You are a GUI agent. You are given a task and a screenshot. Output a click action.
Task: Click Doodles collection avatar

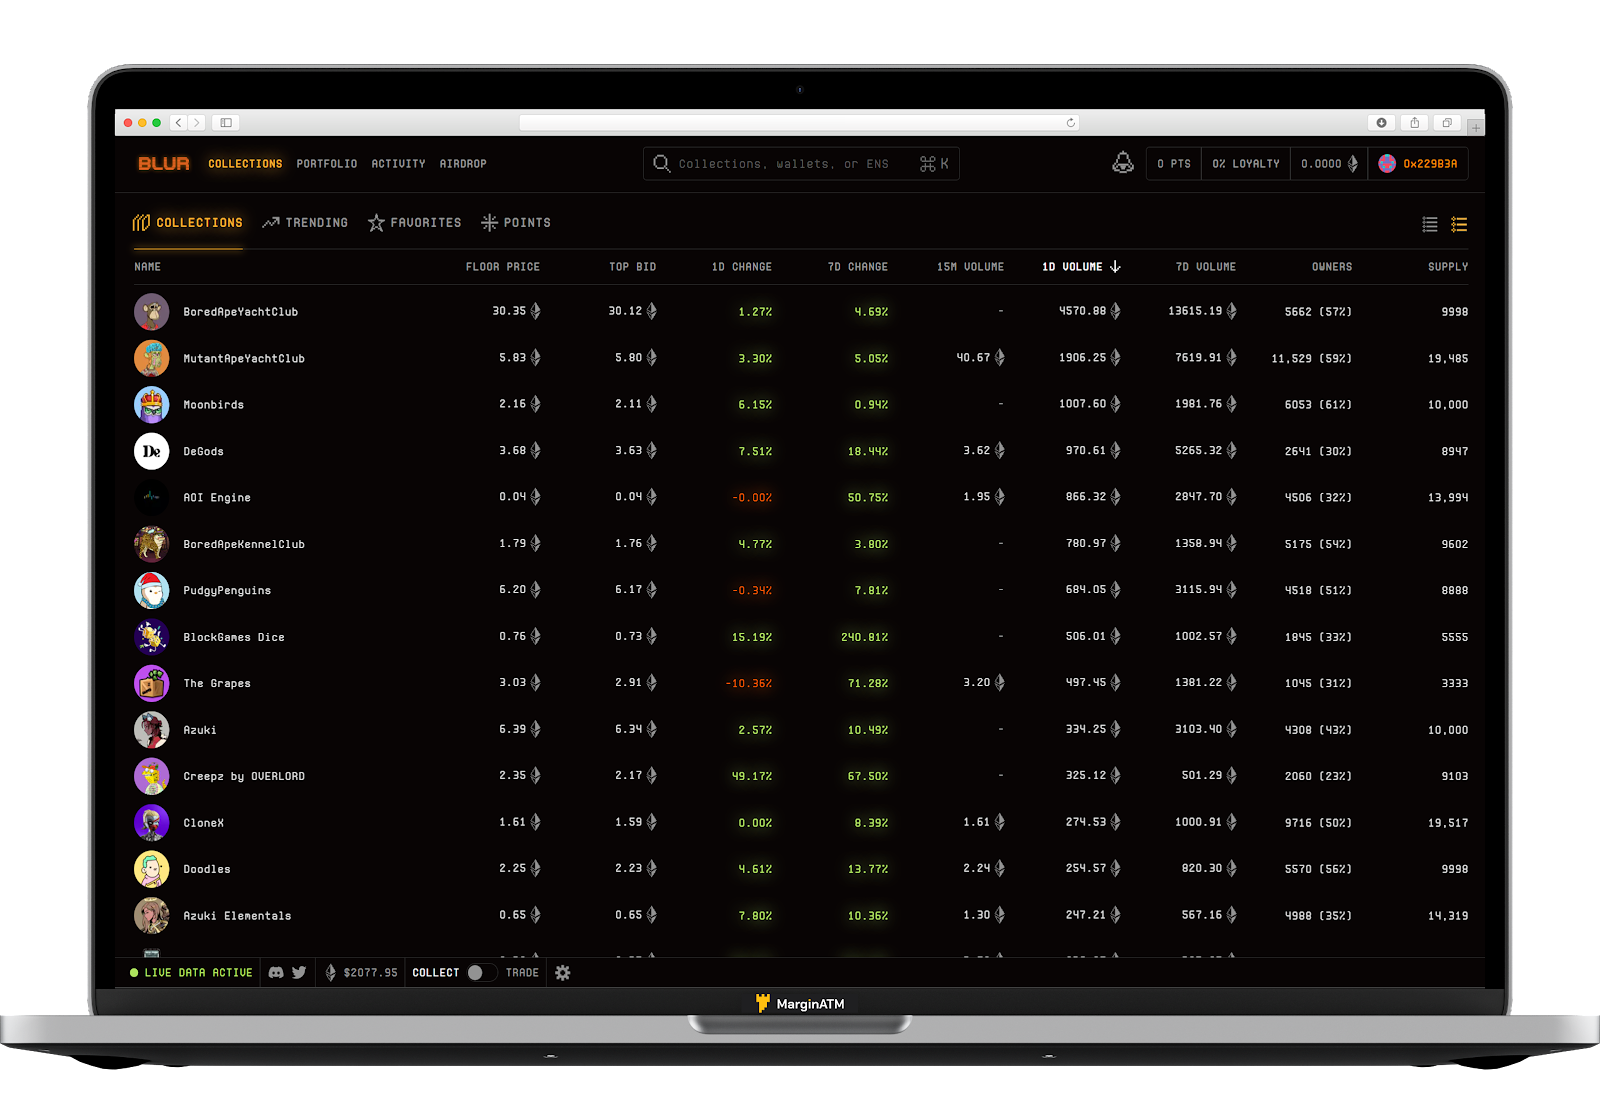[152, 869]
